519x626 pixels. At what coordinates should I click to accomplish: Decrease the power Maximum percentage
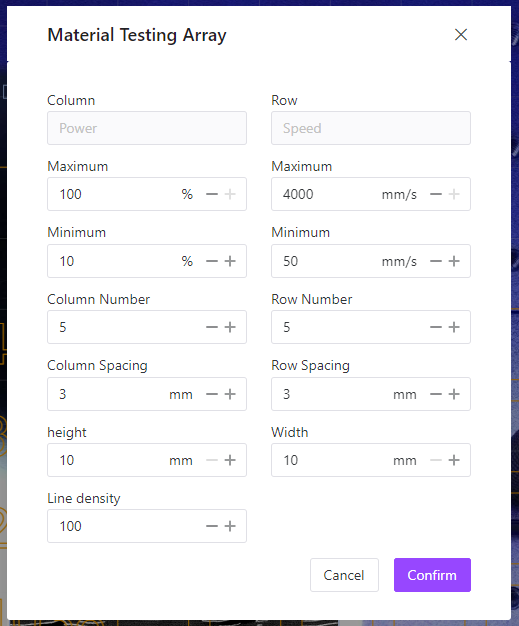(x=212, y=194)
